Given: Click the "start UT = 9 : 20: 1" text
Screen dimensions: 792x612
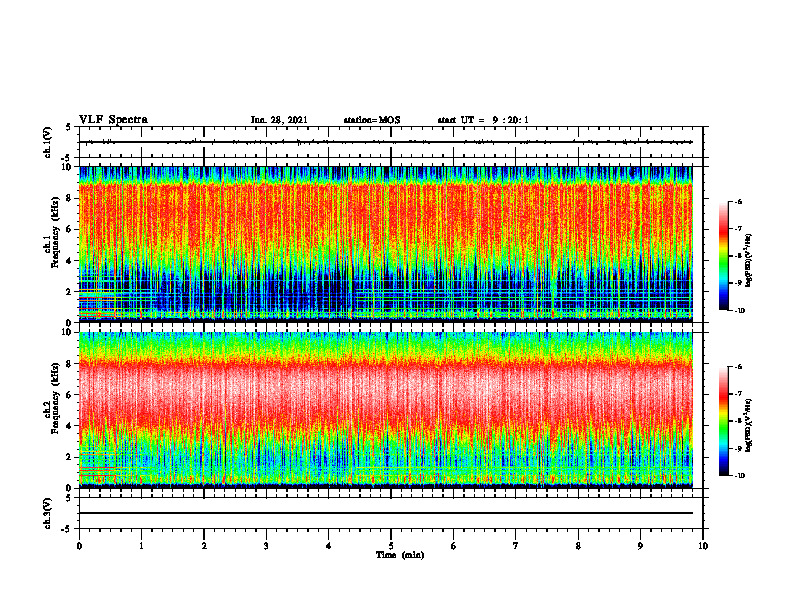Looking at the screenshot, I should (x=483, y=120).
